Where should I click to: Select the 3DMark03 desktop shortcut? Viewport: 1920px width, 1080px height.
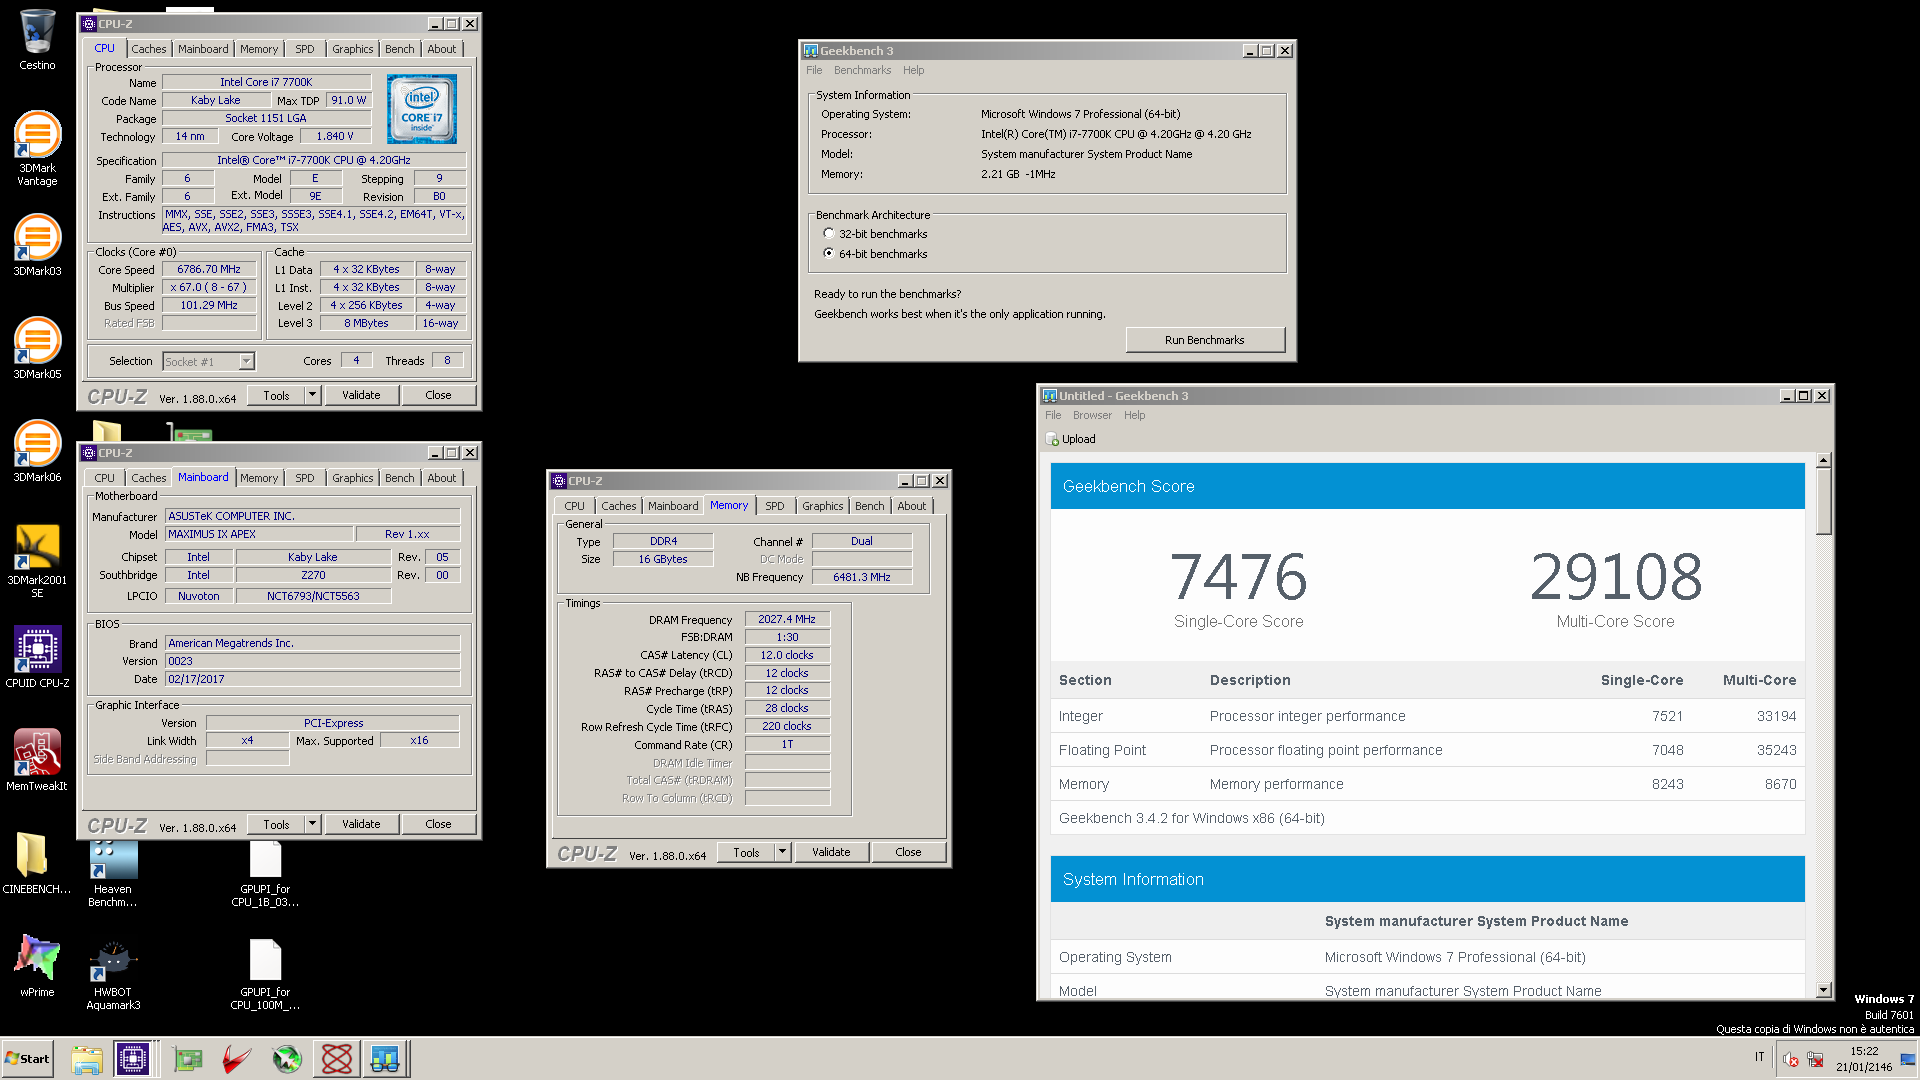37,245
